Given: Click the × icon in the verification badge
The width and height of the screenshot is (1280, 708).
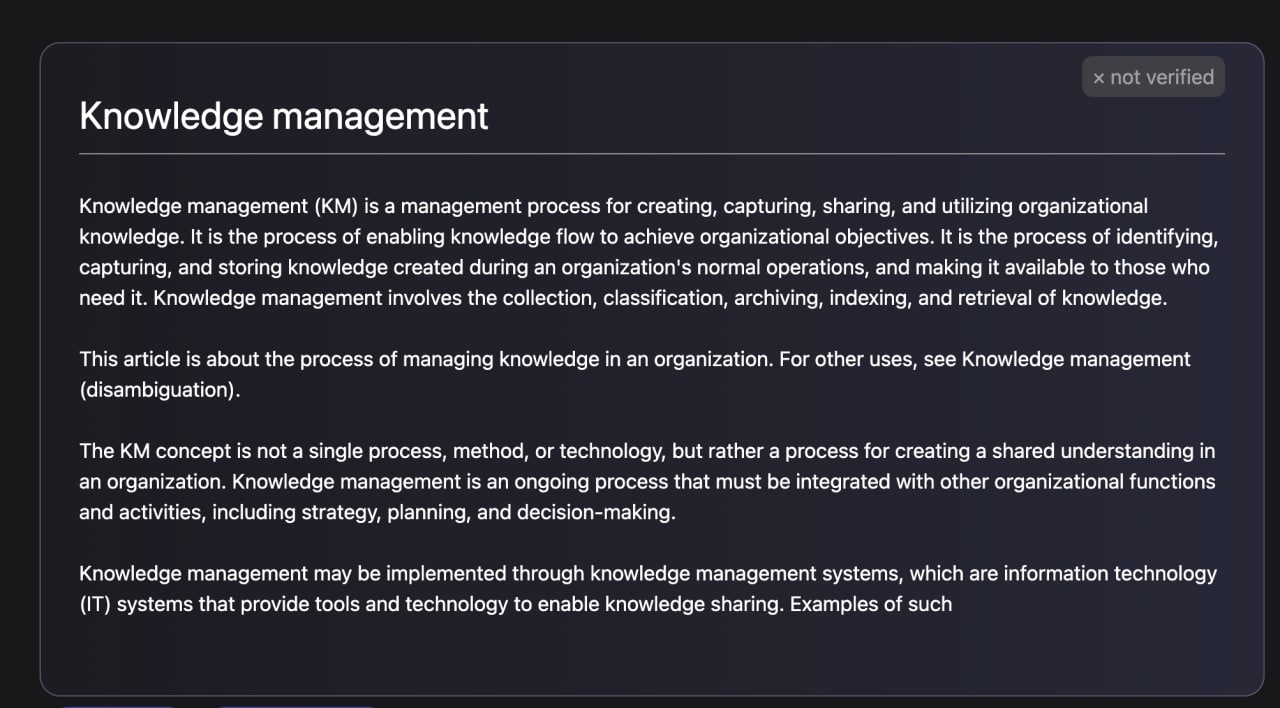Looking at the screenshot, I should point(1099,78).
